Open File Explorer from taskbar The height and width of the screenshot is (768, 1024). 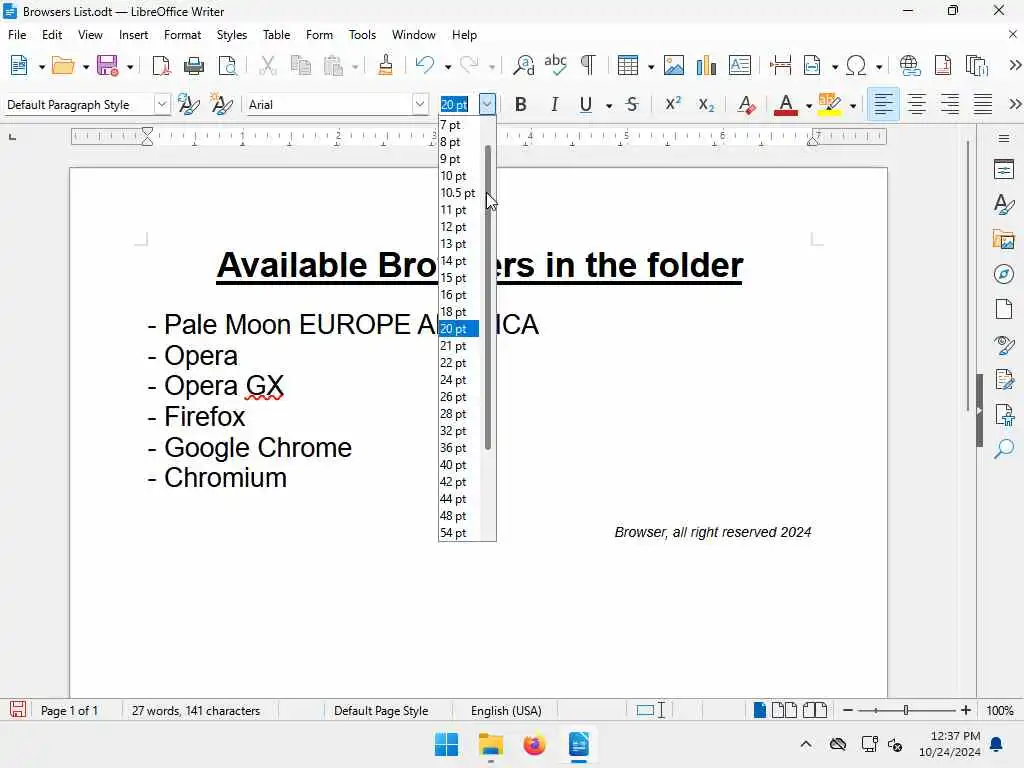pyautogui.click(x=490, y=744)
